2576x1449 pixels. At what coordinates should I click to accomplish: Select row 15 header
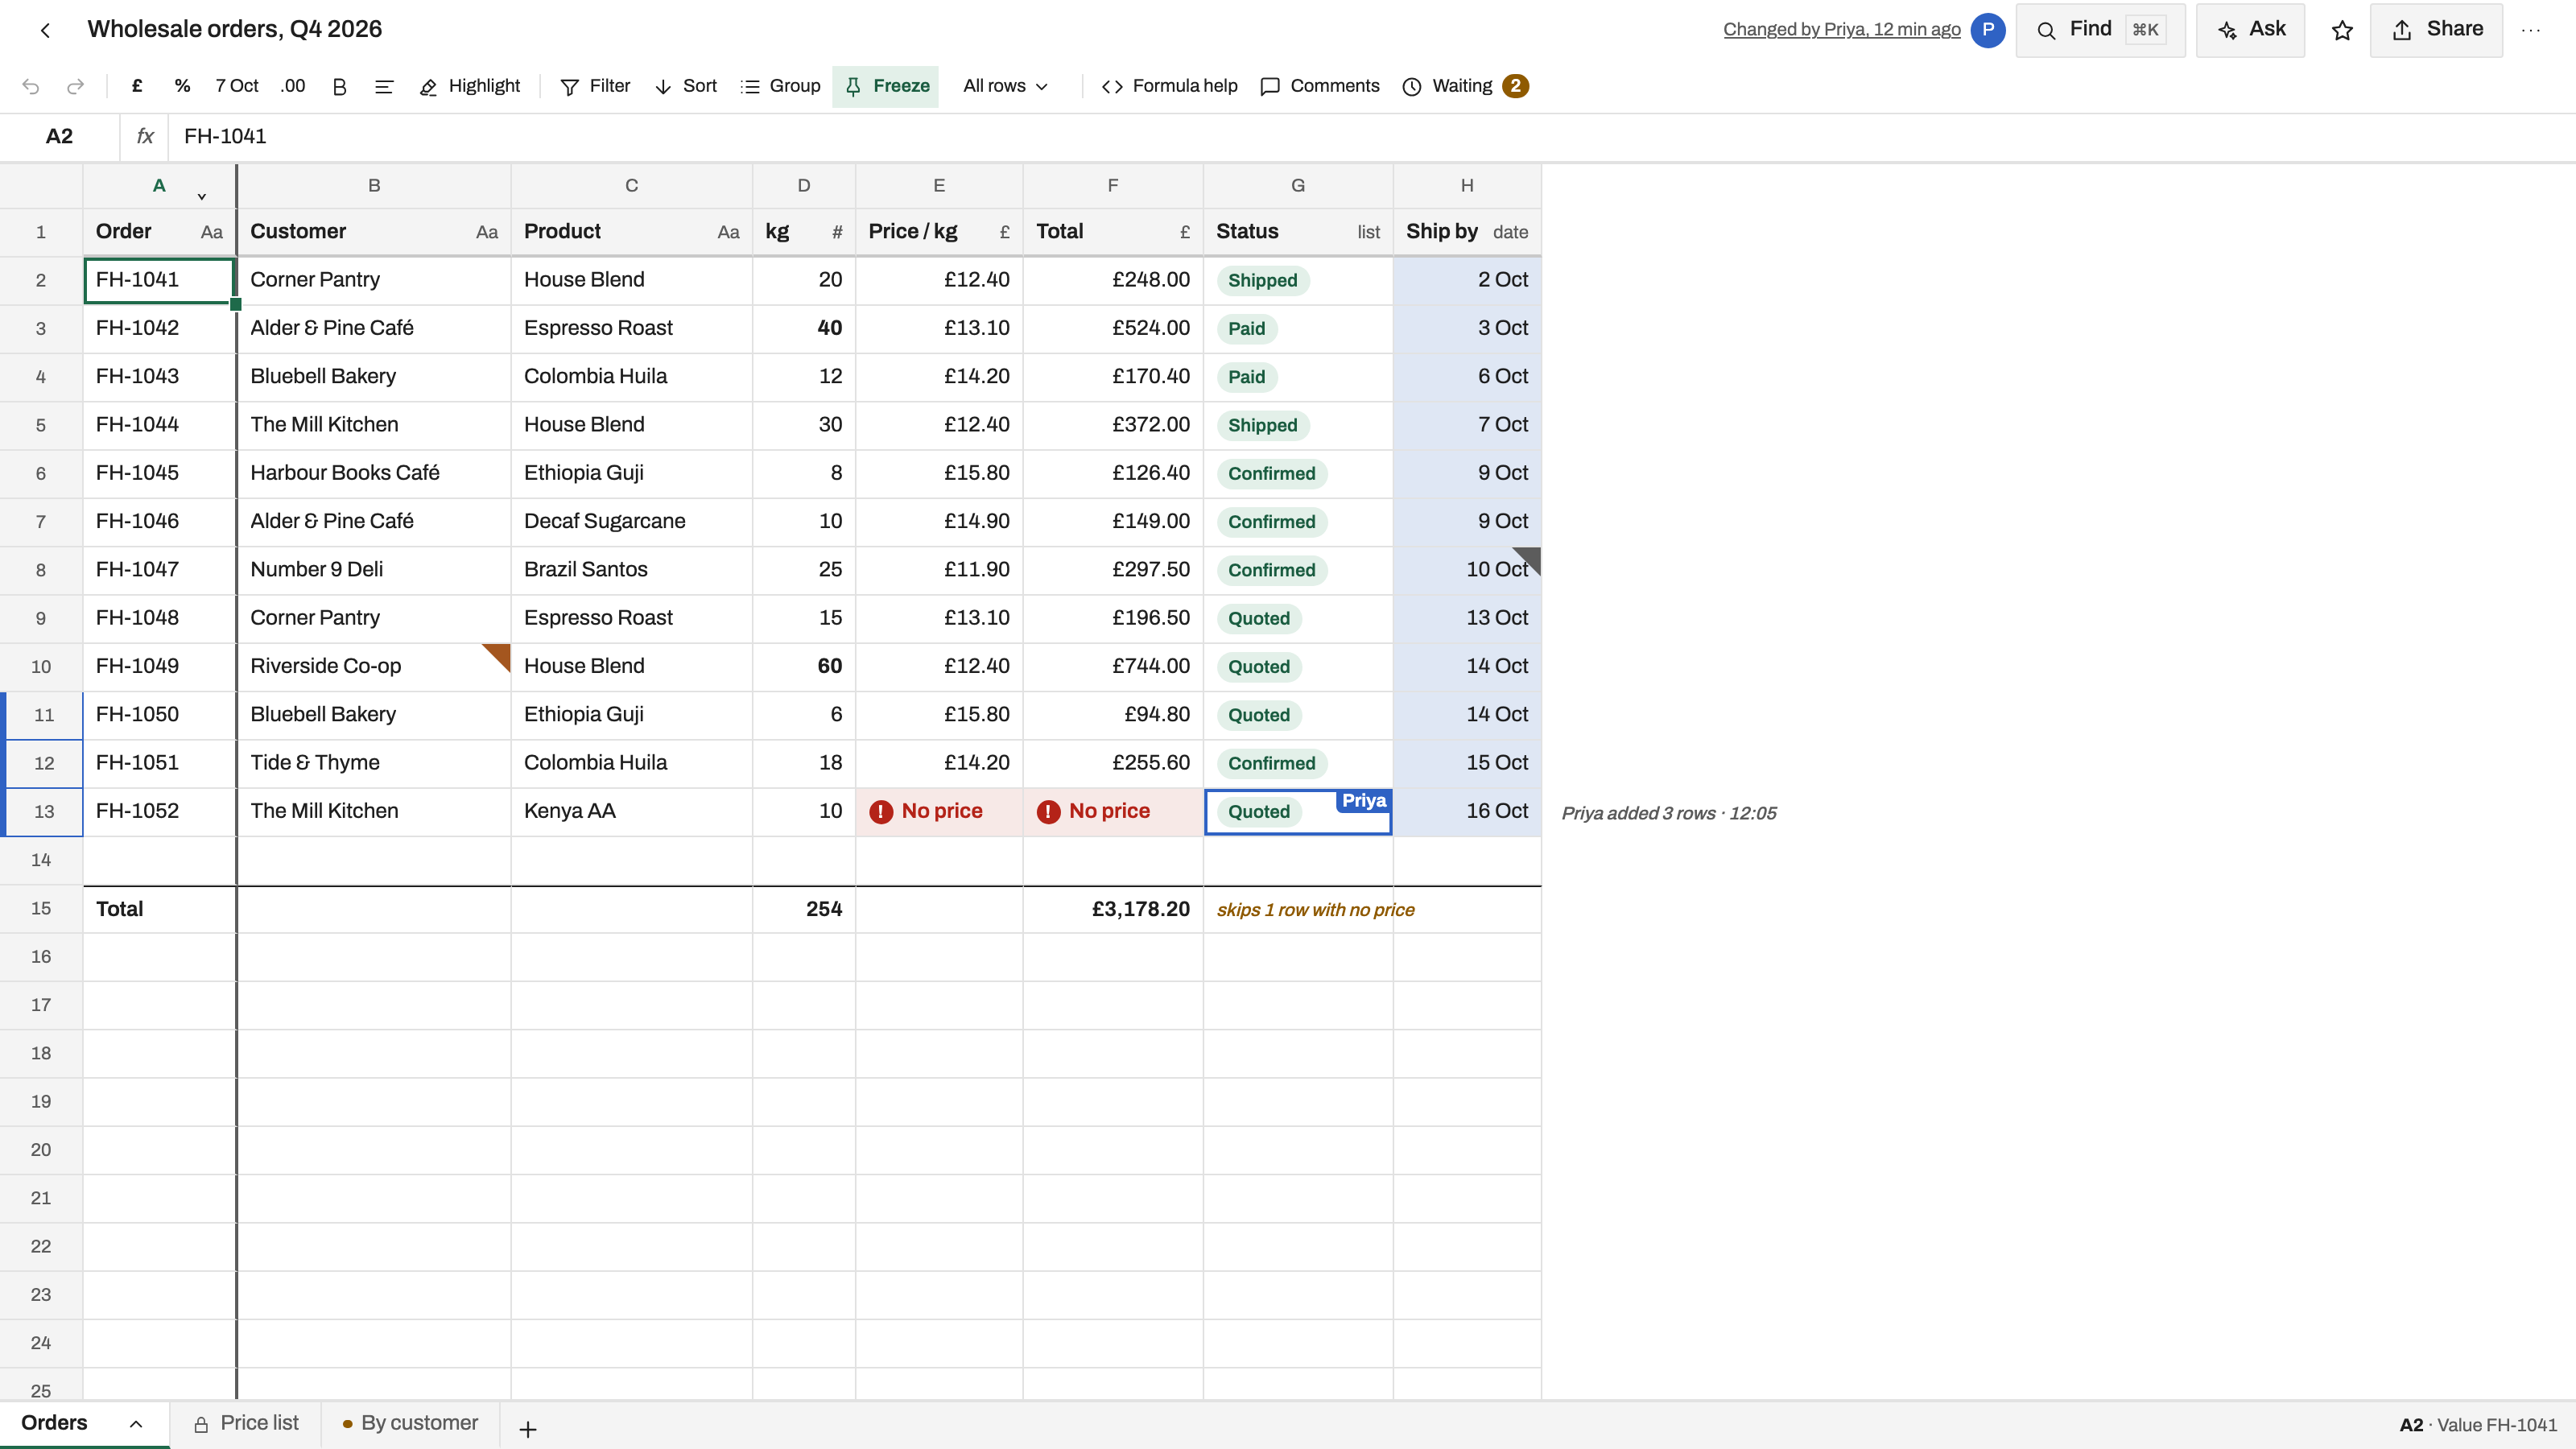(41, 909)
